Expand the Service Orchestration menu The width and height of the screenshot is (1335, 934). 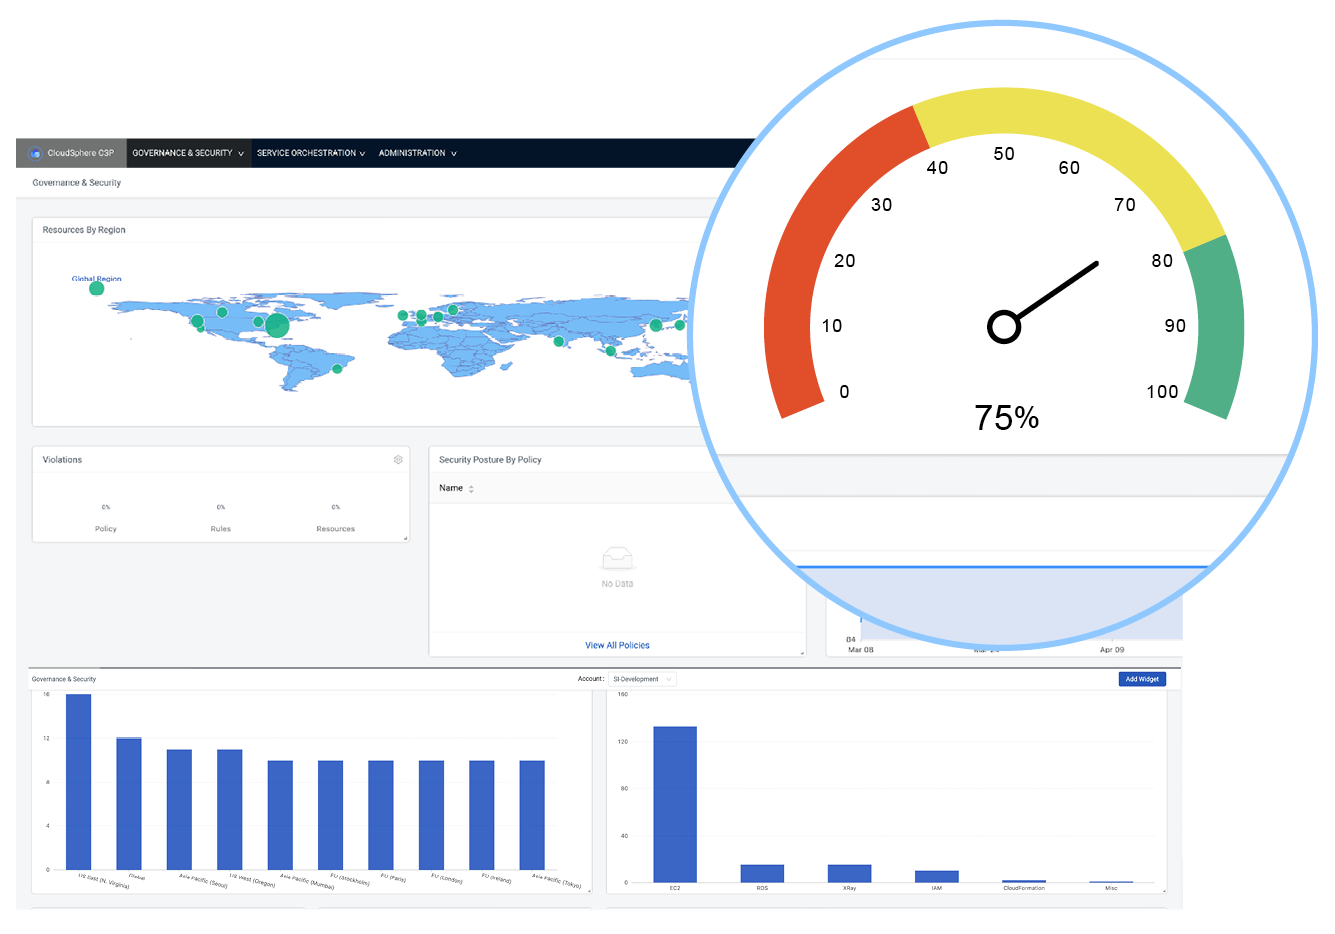click(311, 153)
